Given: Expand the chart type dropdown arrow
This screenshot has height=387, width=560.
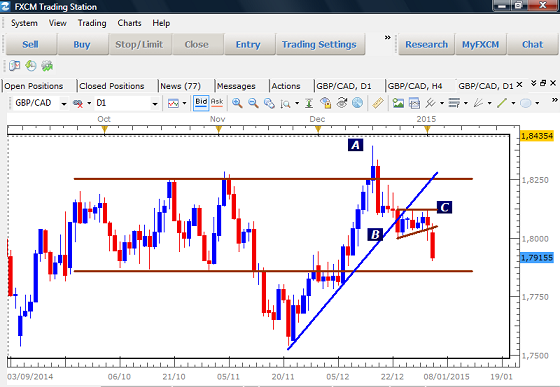Looking at the screenshot, I should (184, 104).
